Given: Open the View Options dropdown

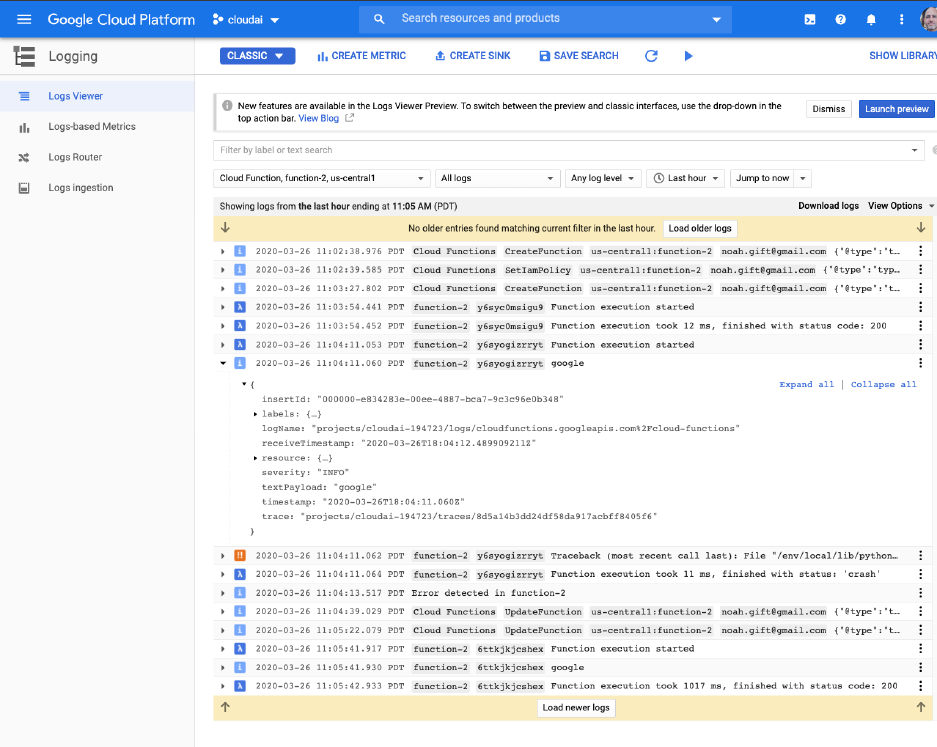Looking at the screenshot, I should pos(901,206).
